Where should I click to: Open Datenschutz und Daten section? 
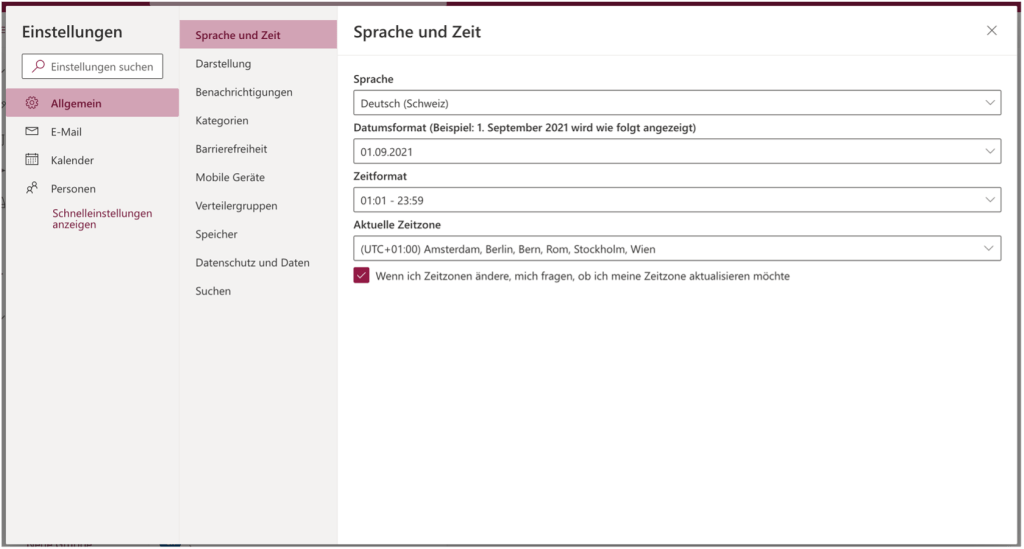click(252, 262)
